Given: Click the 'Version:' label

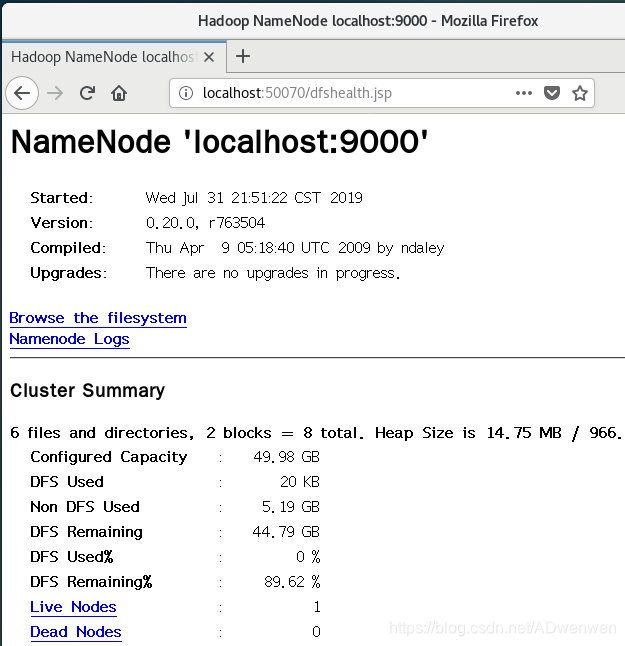Looking at the screenshot, I should [62, 223].
